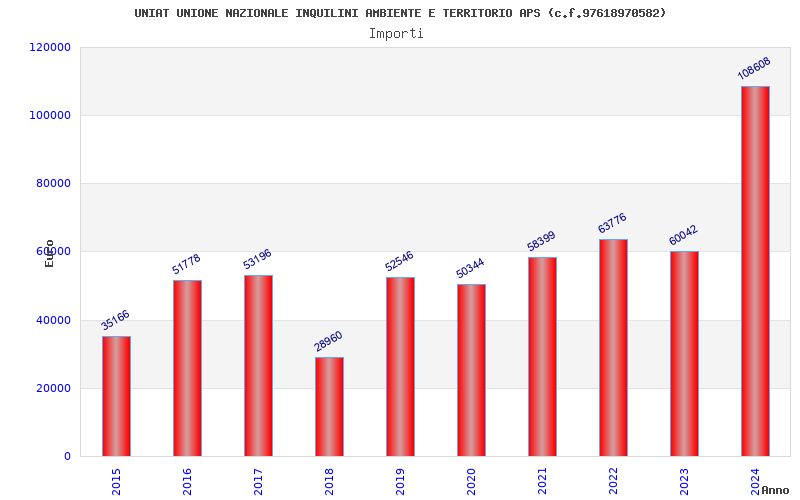The image size is (800, 500).
Task: Click the x-axis year label 2022
Action: [x=613, y=481]
